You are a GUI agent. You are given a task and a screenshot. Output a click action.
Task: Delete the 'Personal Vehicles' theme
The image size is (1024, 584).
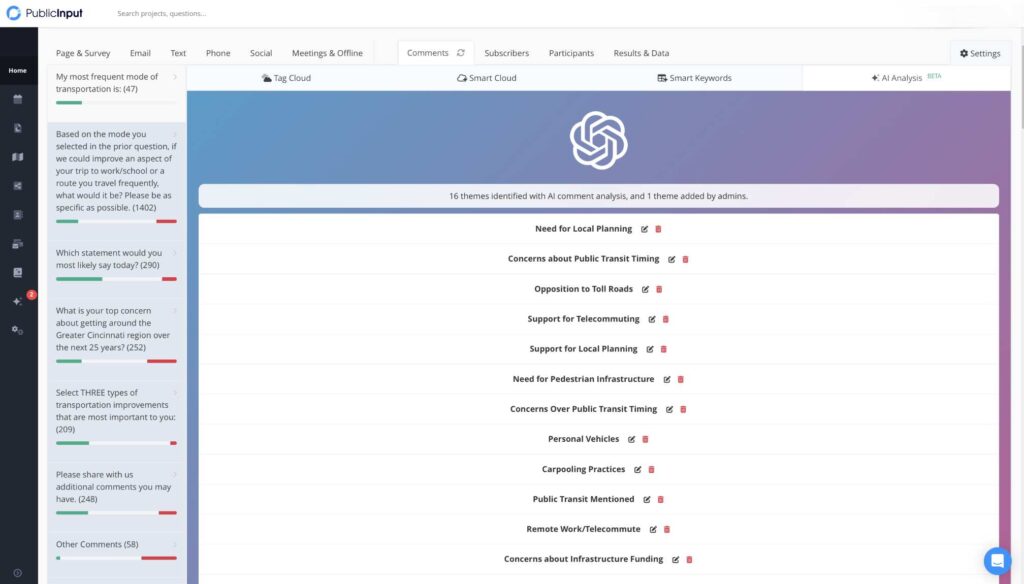click(645, 439)
